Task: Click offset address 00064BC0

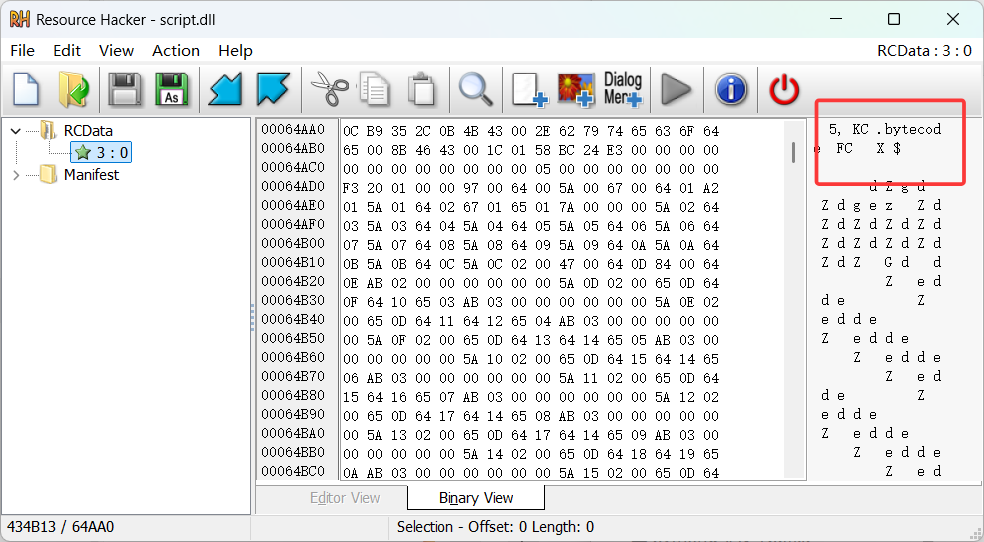Action: (293, 471)
